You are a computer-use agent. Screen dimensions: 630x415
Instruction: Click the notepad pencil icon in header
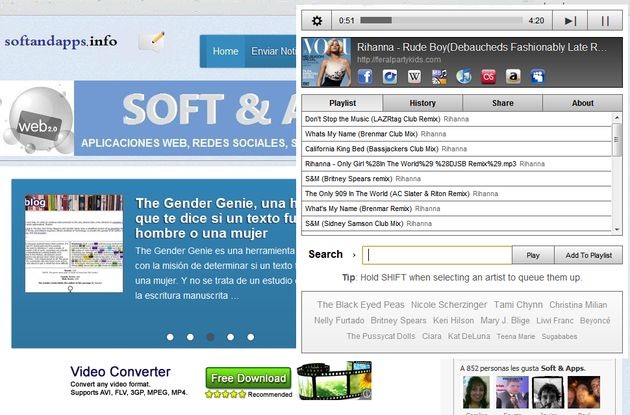pyautogui.click(x=151, y=41)
